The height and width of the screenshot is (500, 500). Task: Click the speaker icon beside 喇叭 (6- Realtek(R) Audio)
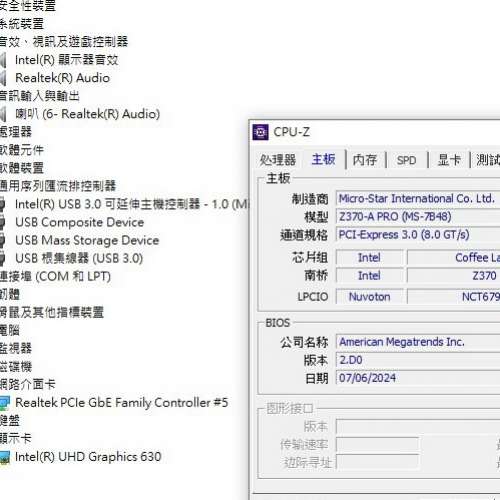tap(3, 114)
